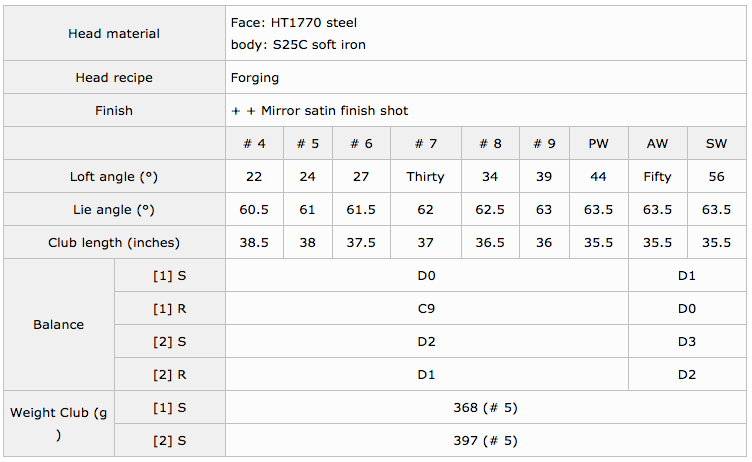
Task: Click the Loft angle row label
Action: (114, 176)
